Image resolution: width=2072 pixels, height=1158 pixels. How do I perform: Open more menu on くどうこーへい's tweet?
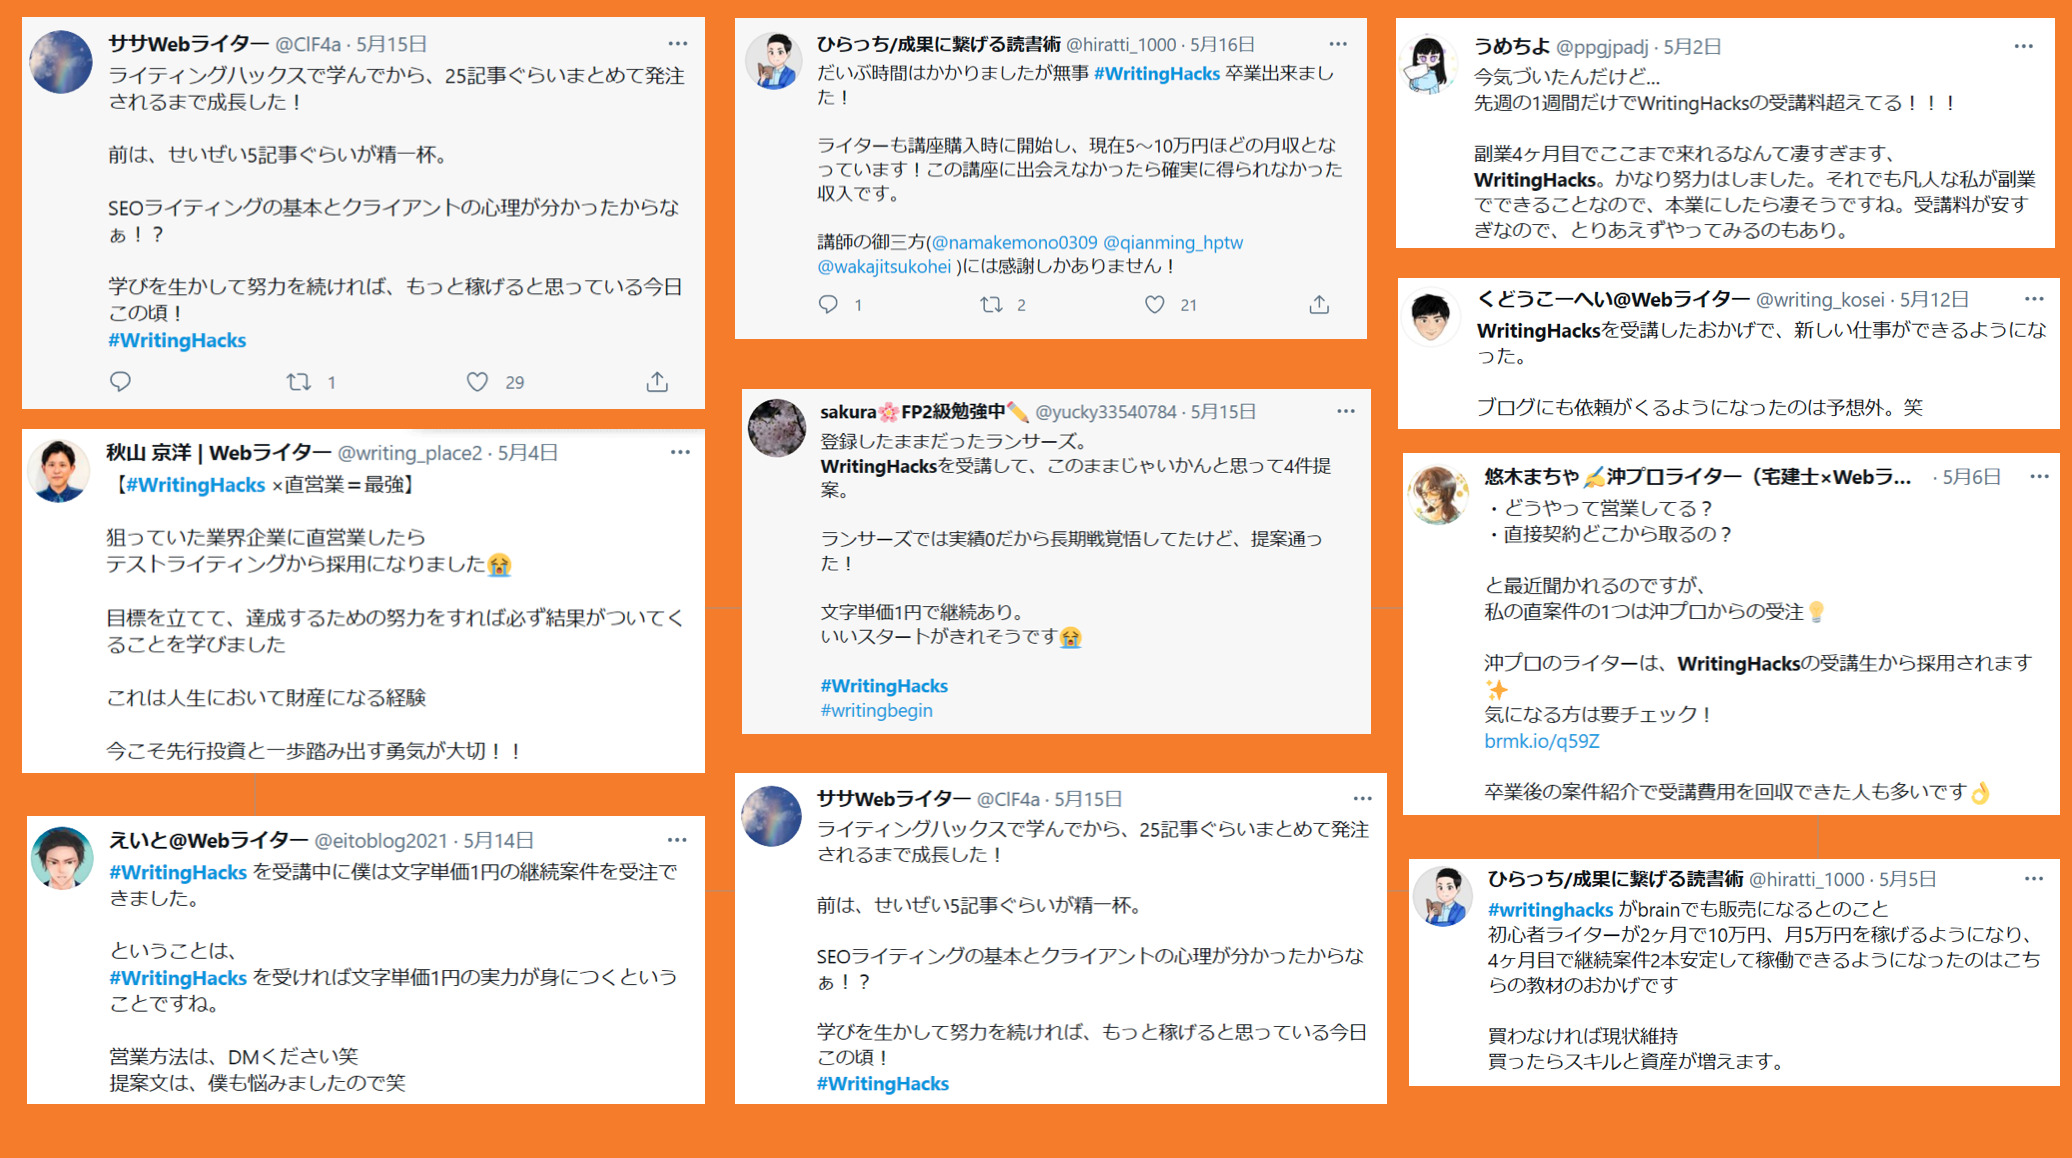(2034, 299)
